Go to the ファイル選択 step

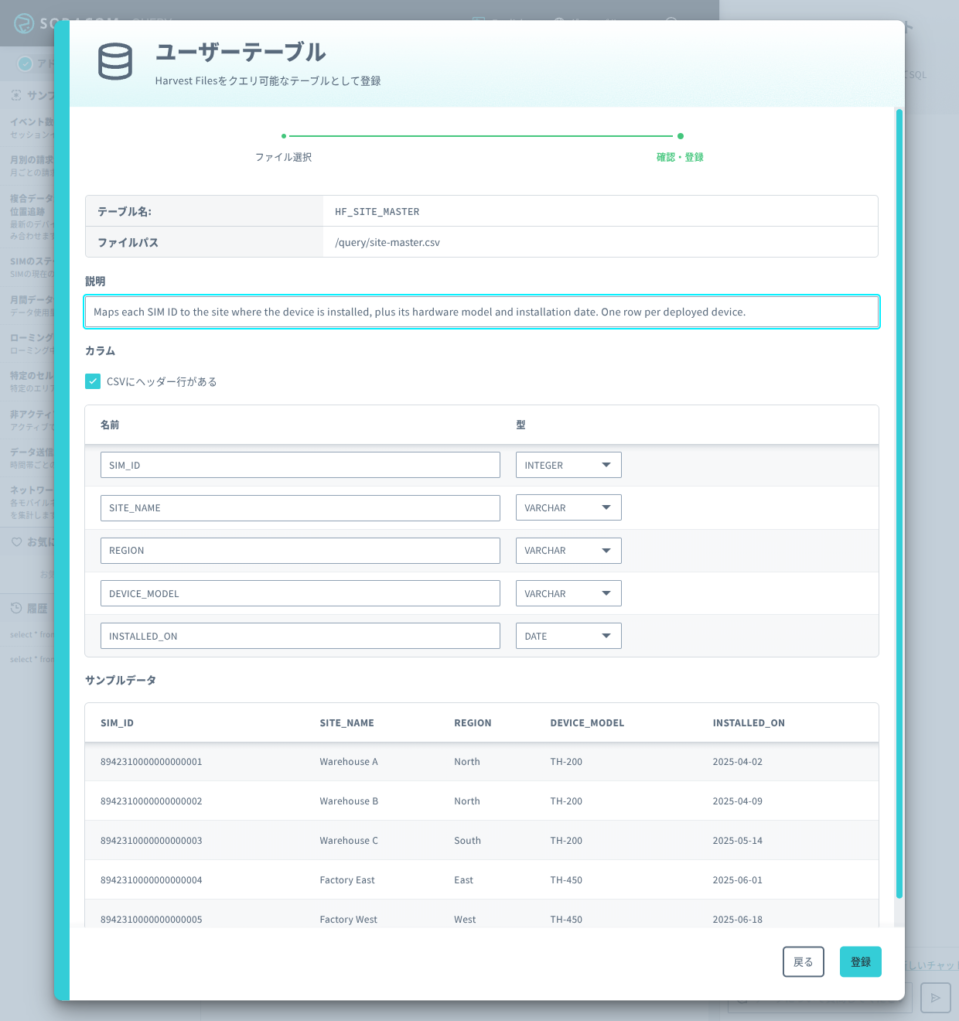coord(283,157)
